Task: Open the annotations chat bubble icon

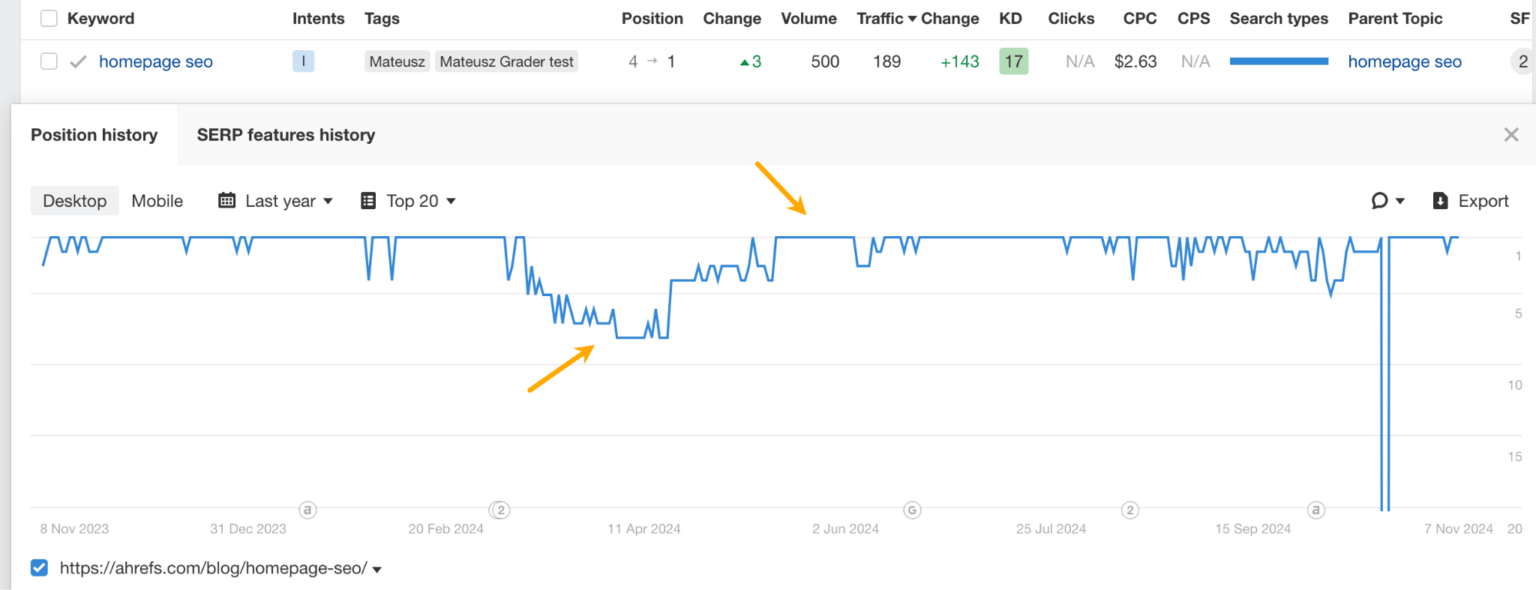Action: [1381, 200]
